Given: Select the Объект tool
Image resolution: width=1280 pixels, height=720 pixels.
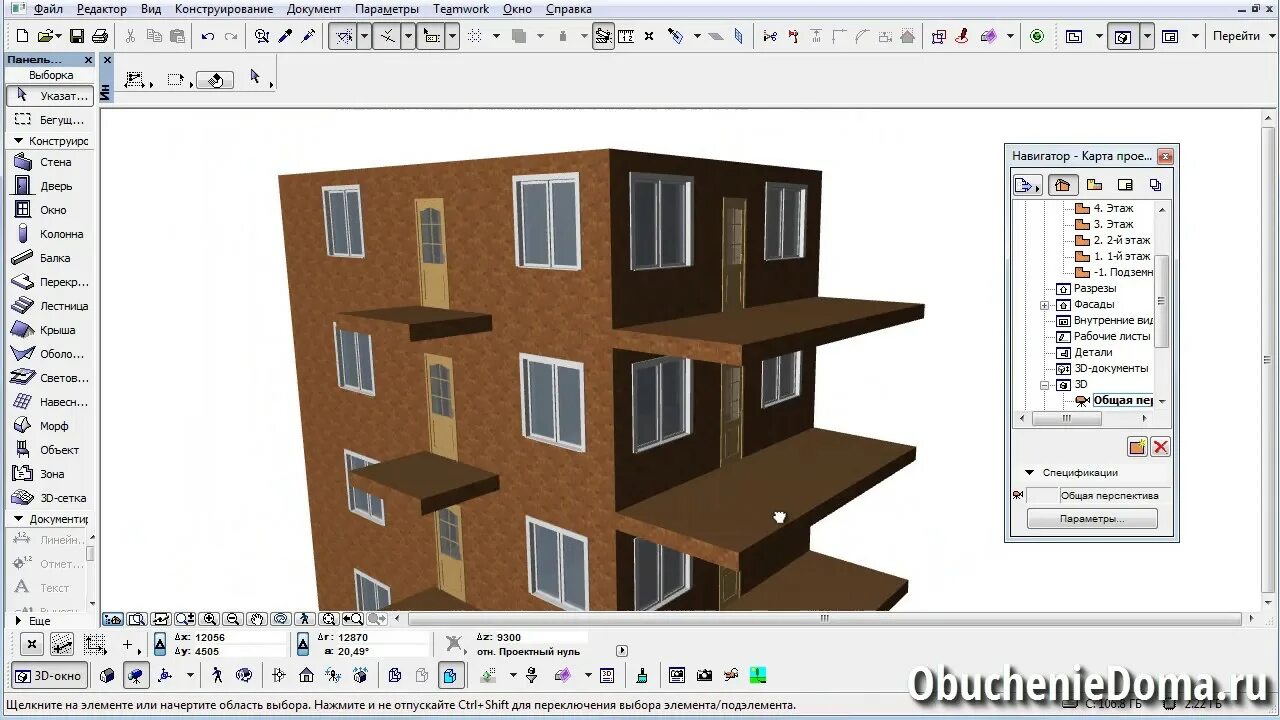Looking at the screenshot, I should [x=49, y=450].
